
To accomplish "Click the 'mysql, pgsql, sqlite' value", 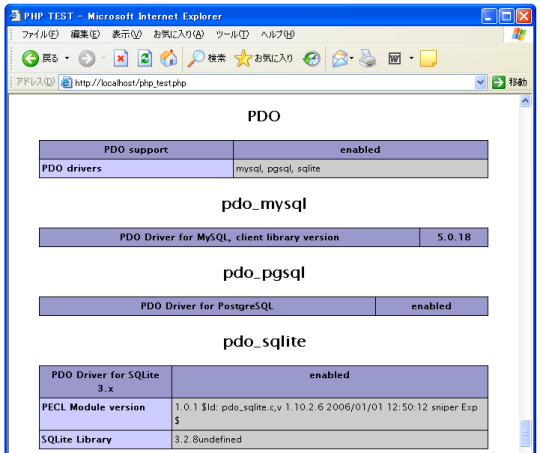I will point(278,169).
